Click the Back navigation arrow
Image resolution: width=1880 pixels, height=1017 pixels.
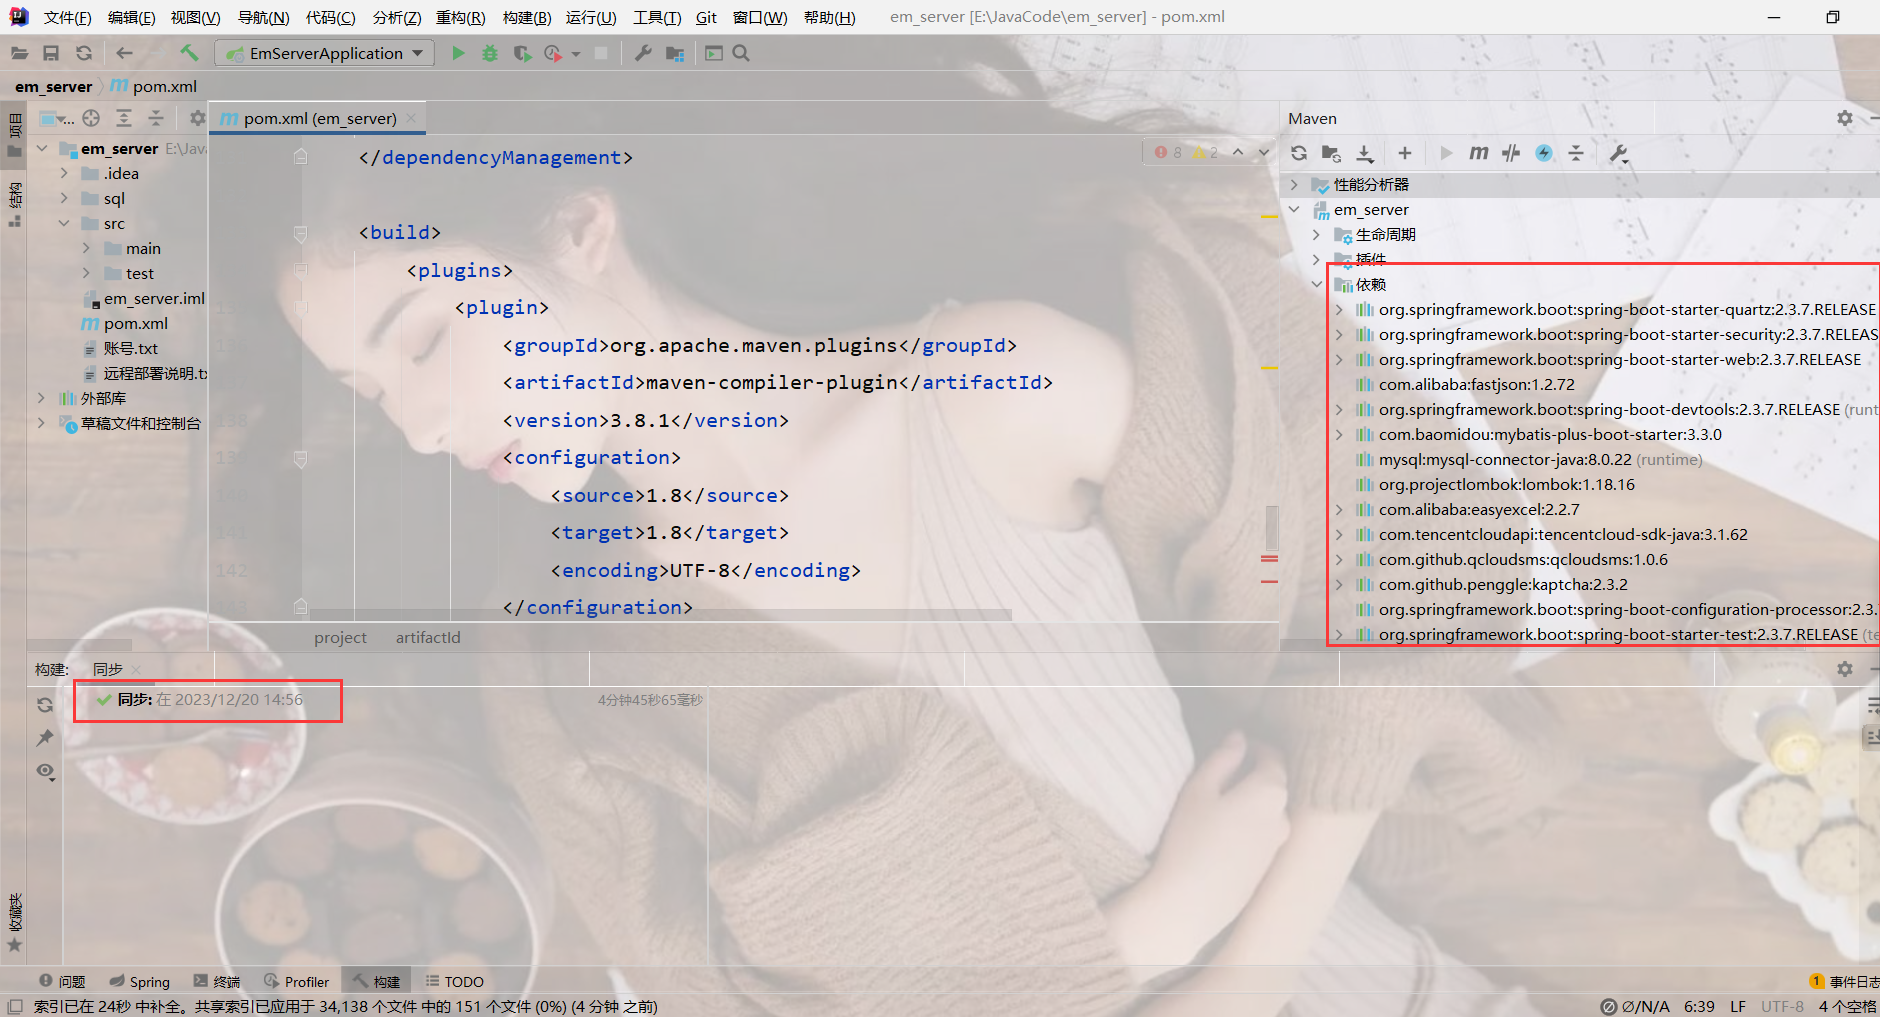124,53
